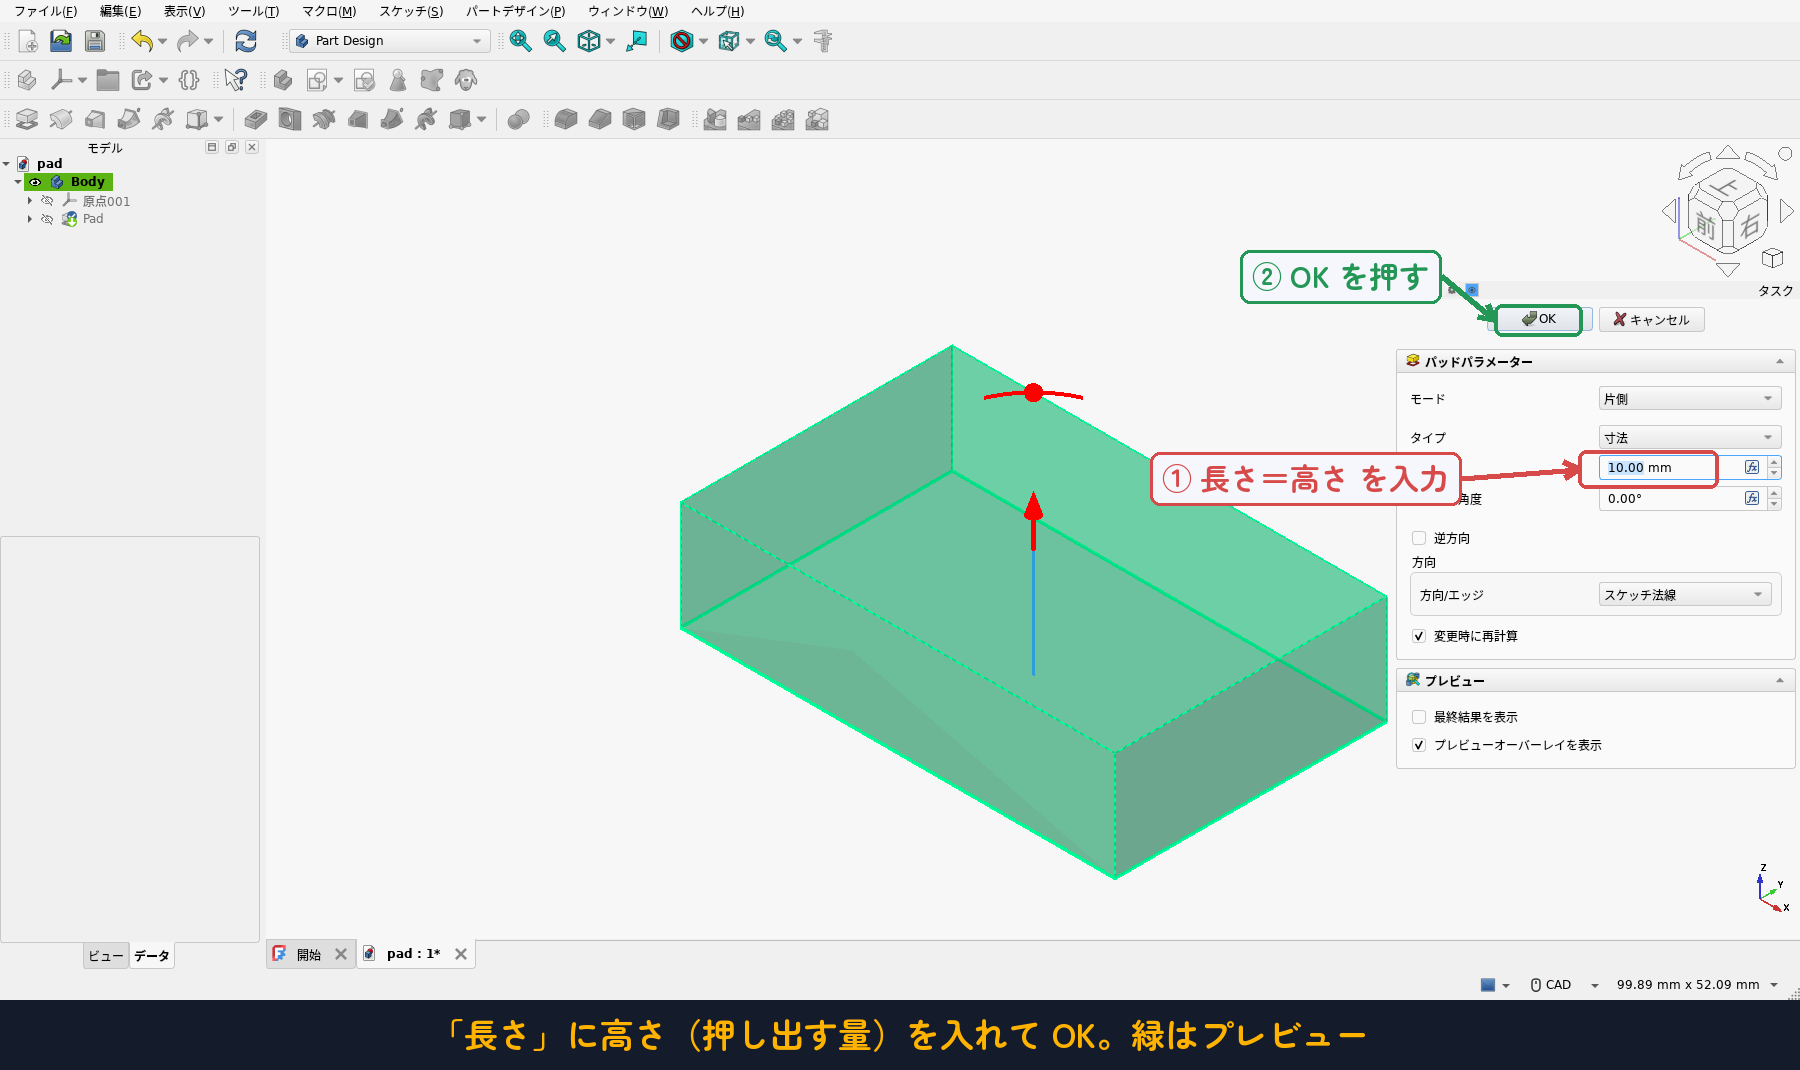Open the パートデザイン menu
The image size is (1800, 1070).
click(x=515, y=11)
